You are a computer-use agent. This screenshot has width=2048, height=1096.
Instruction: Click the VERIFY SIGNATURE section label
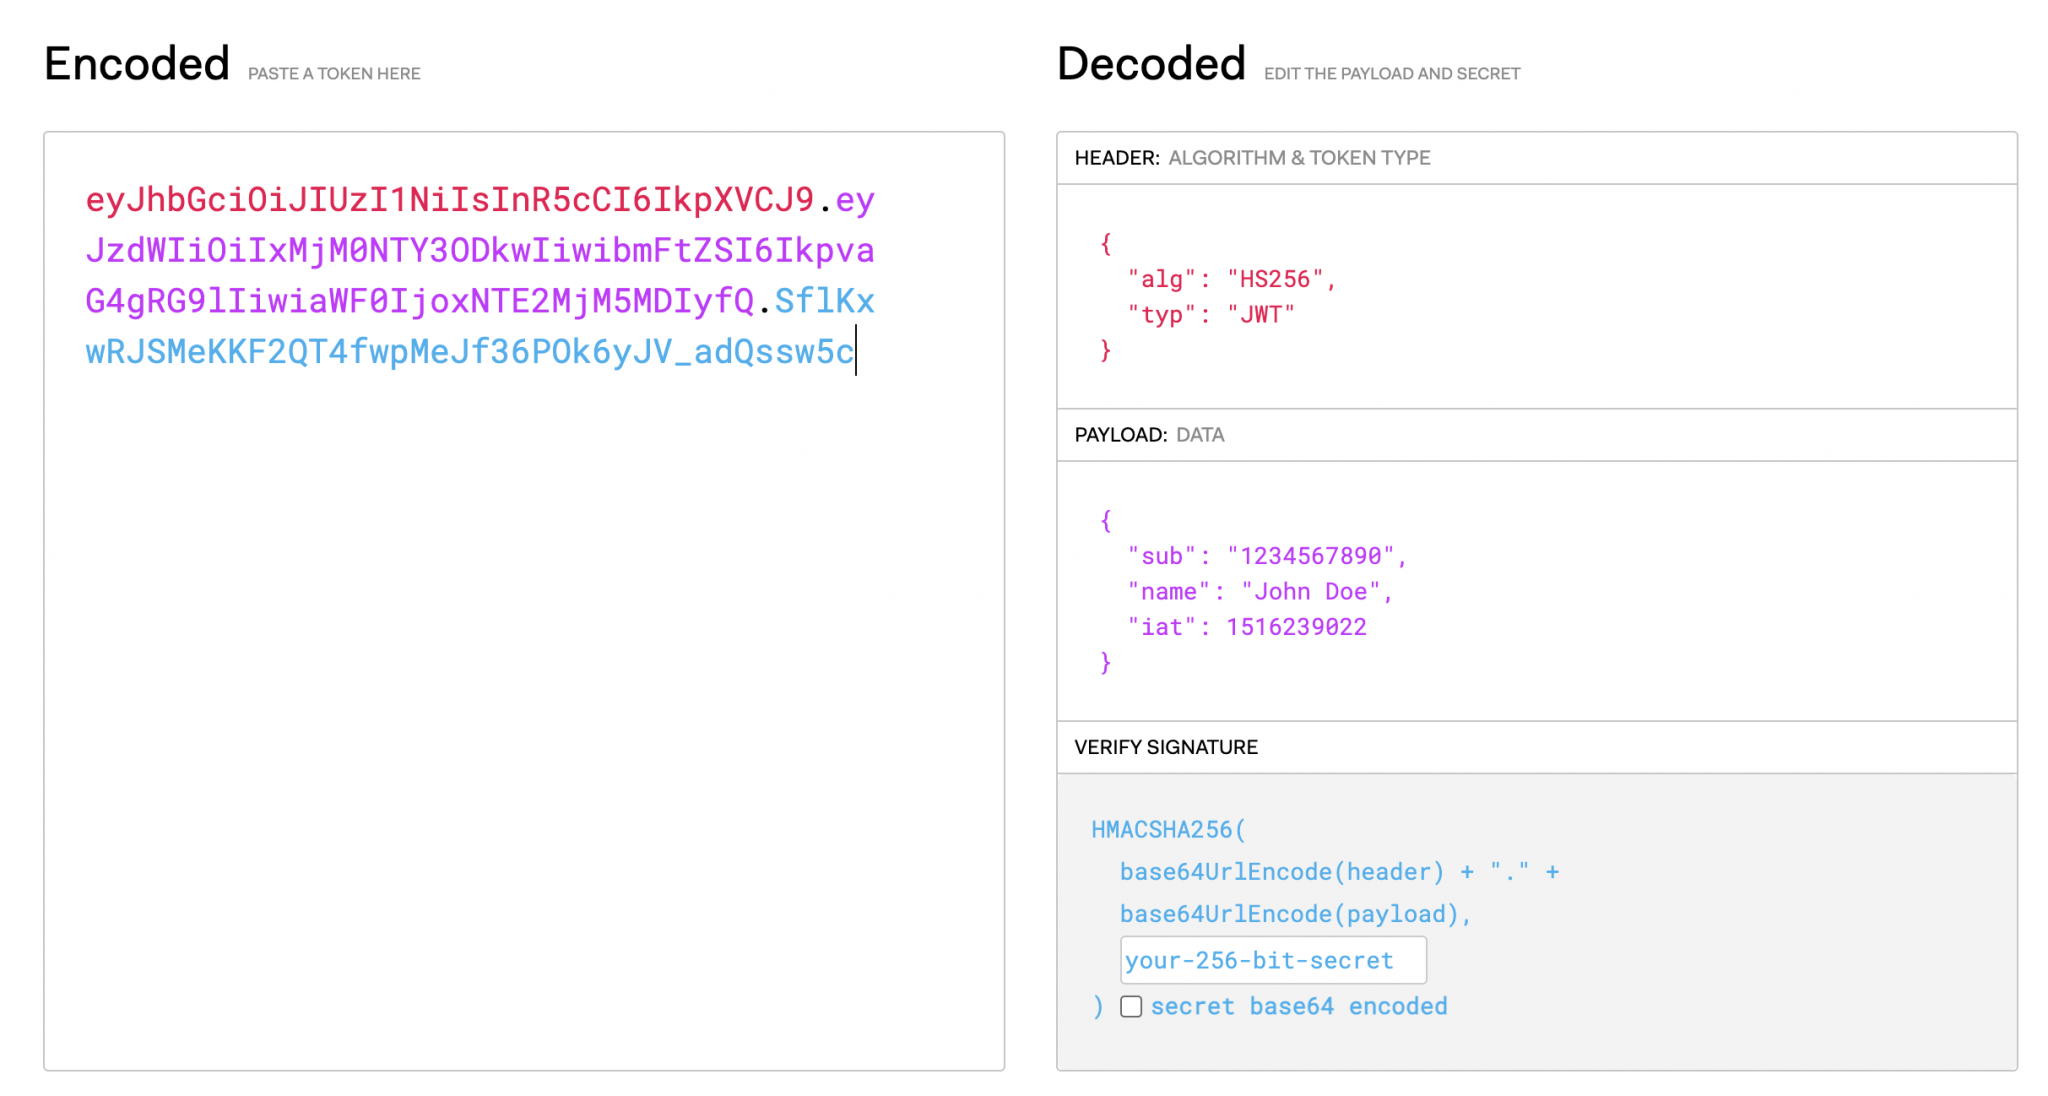click(1165, 747)
